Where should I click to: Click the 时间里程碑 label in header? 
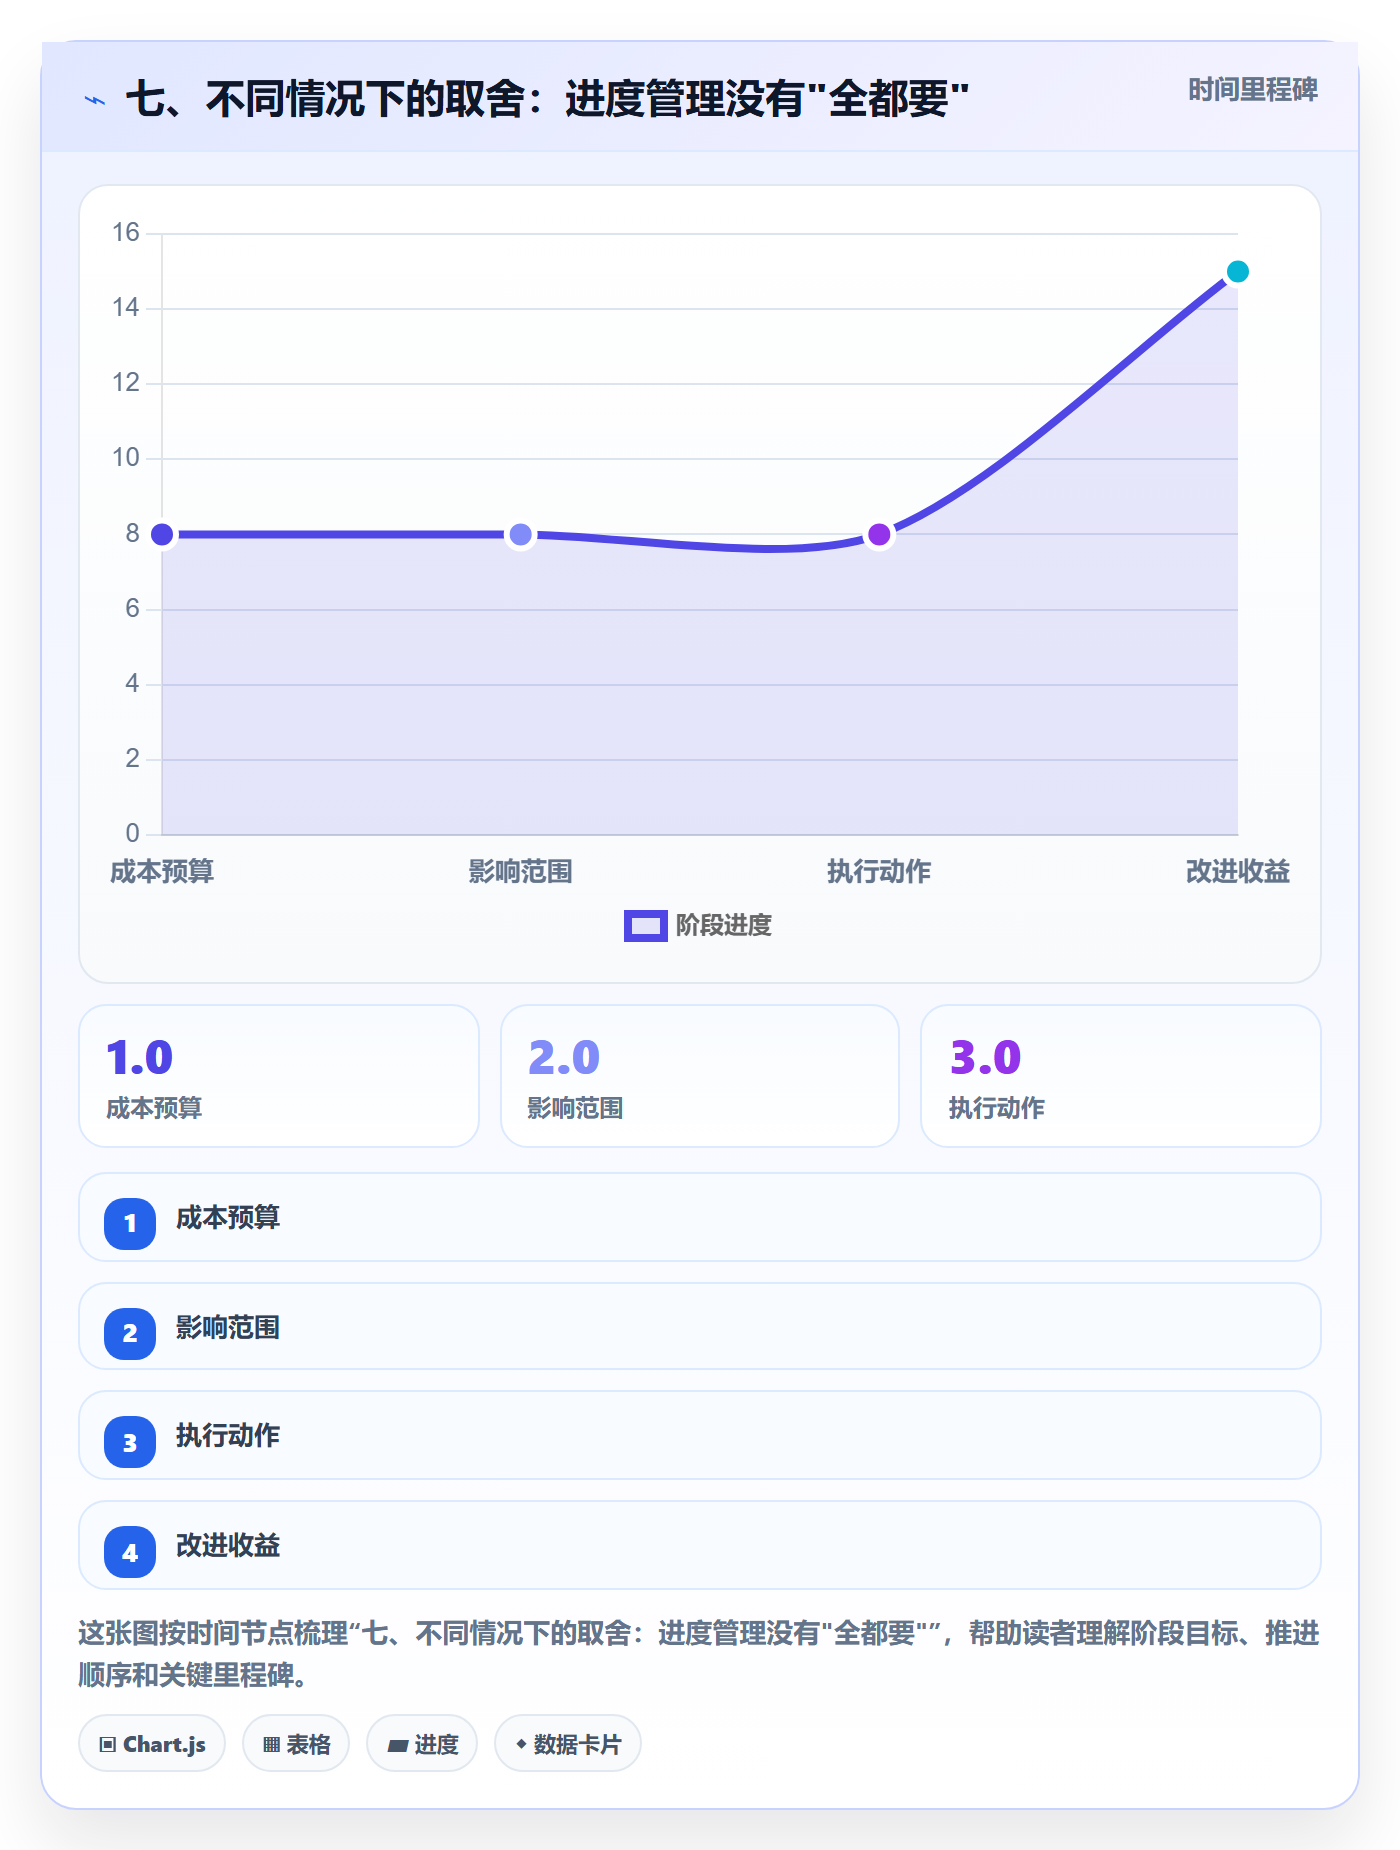point(1253,90)
